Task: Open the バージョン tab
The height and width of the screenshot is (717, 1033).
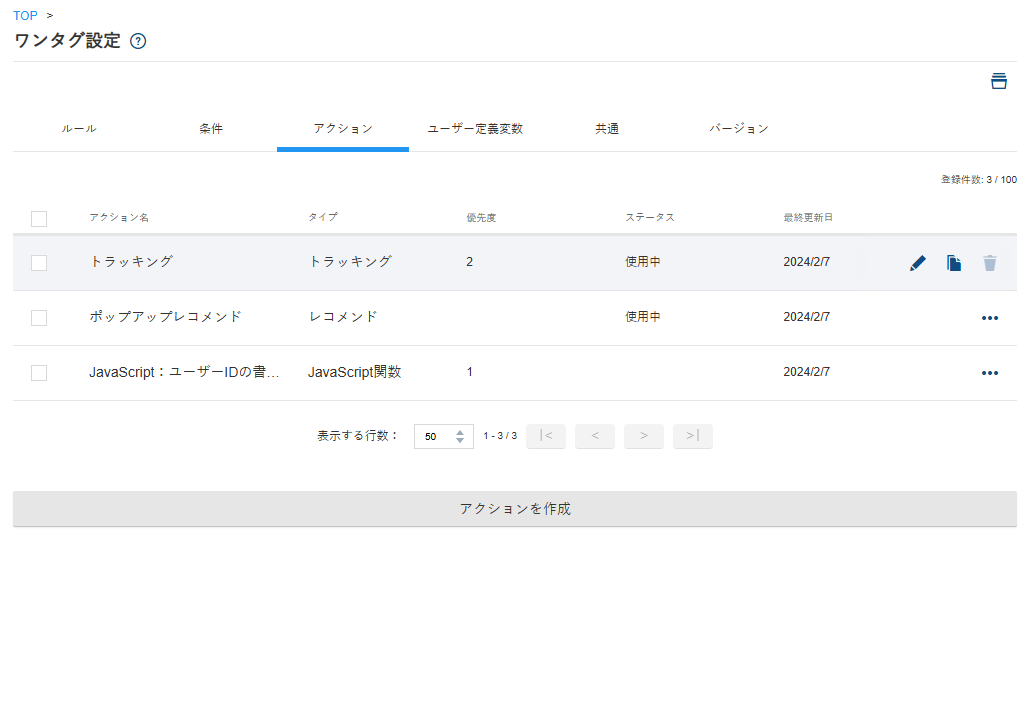Action: [739, 129]
